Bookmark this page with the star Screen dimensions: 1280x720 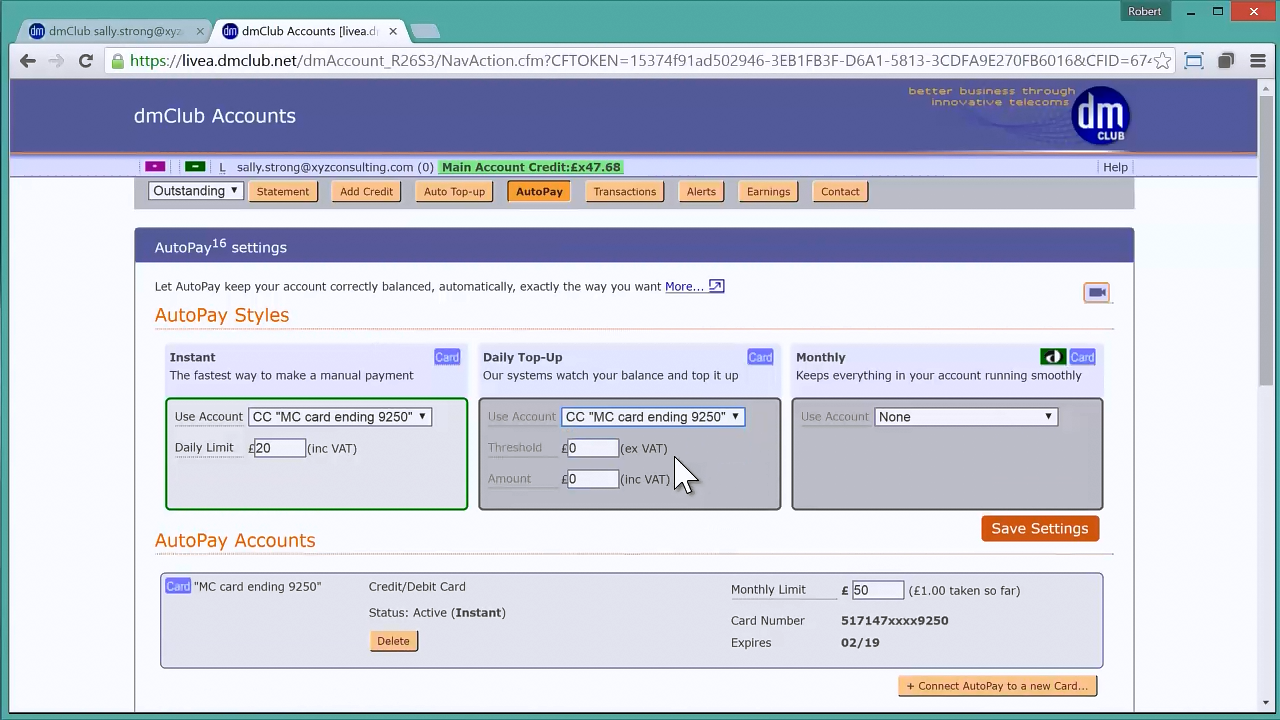point(1162,61)
